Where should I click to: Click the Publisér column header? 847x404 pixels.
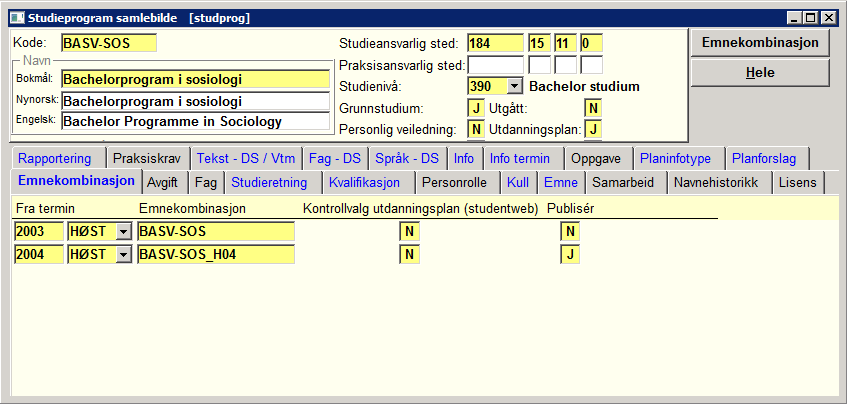pyautogui.click(x=570, y=209)
